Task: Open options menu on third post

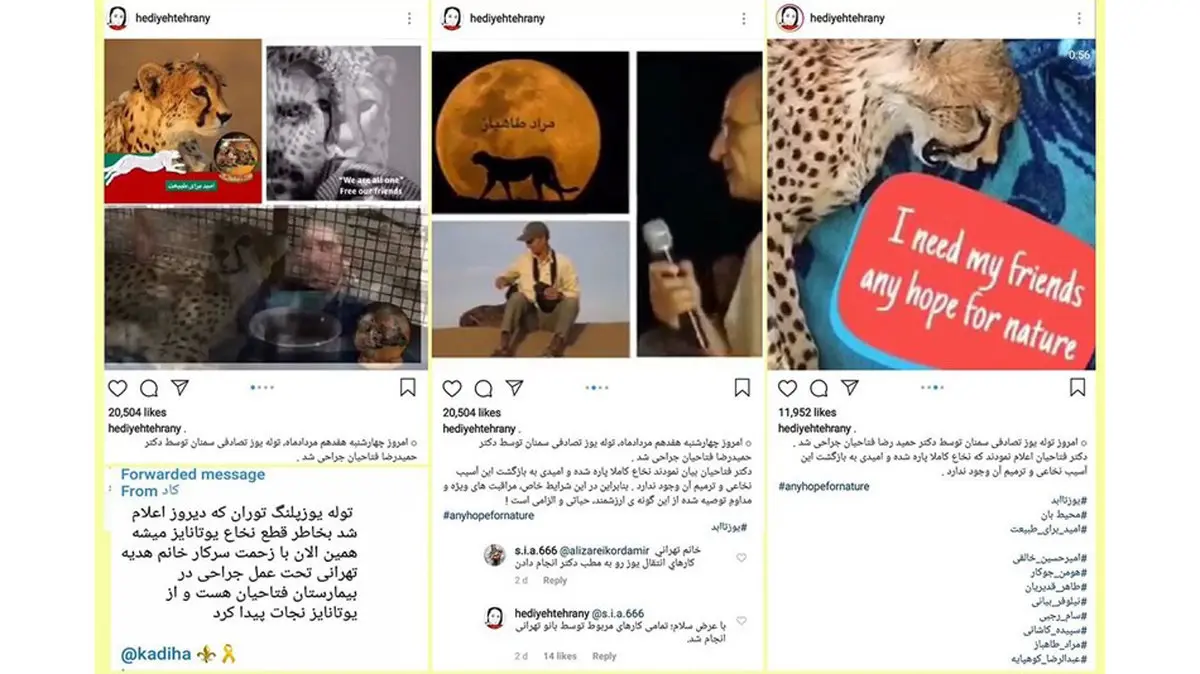Action: [x=1079, y=18]
